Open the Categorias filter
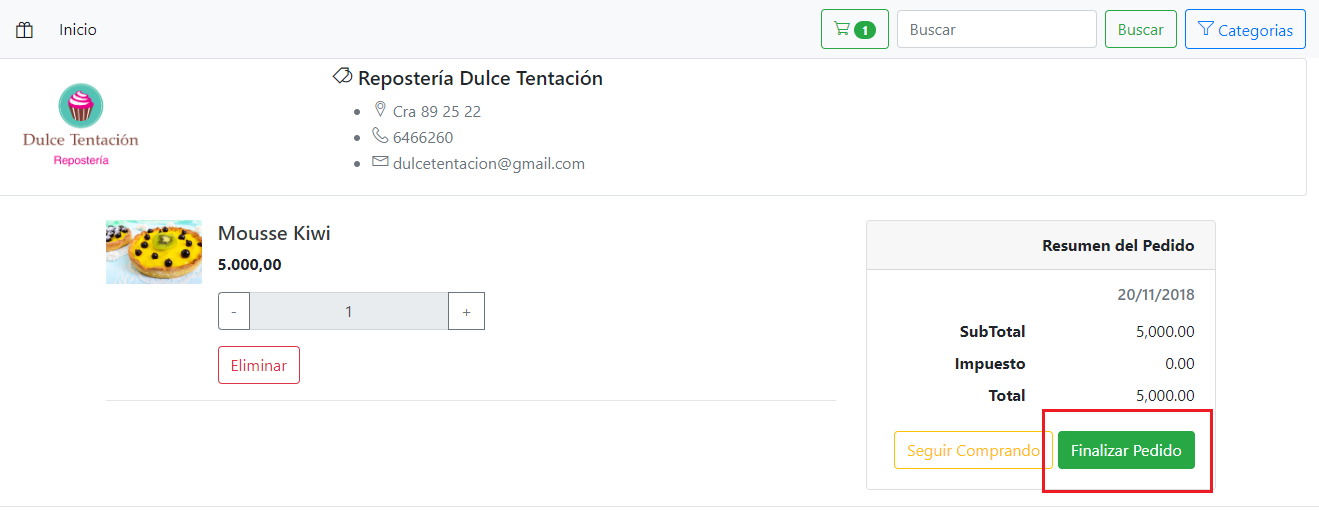The height and width of the screenshot is (522, 1319). pos(1244,30)
